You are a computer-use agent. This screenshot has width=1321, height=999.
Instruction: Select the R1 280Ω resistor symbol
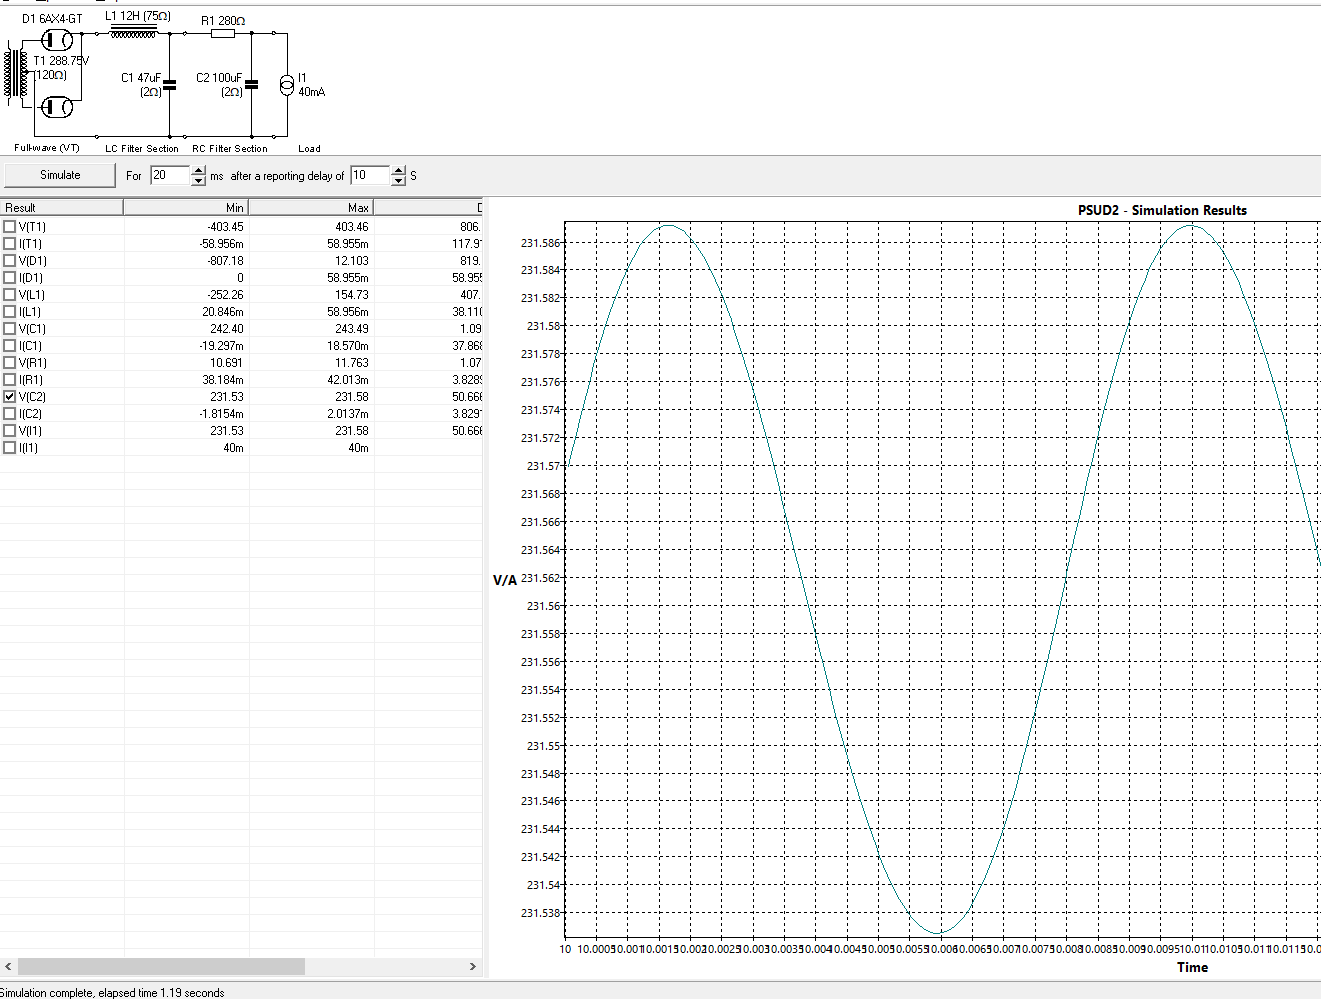pos(223,33)
